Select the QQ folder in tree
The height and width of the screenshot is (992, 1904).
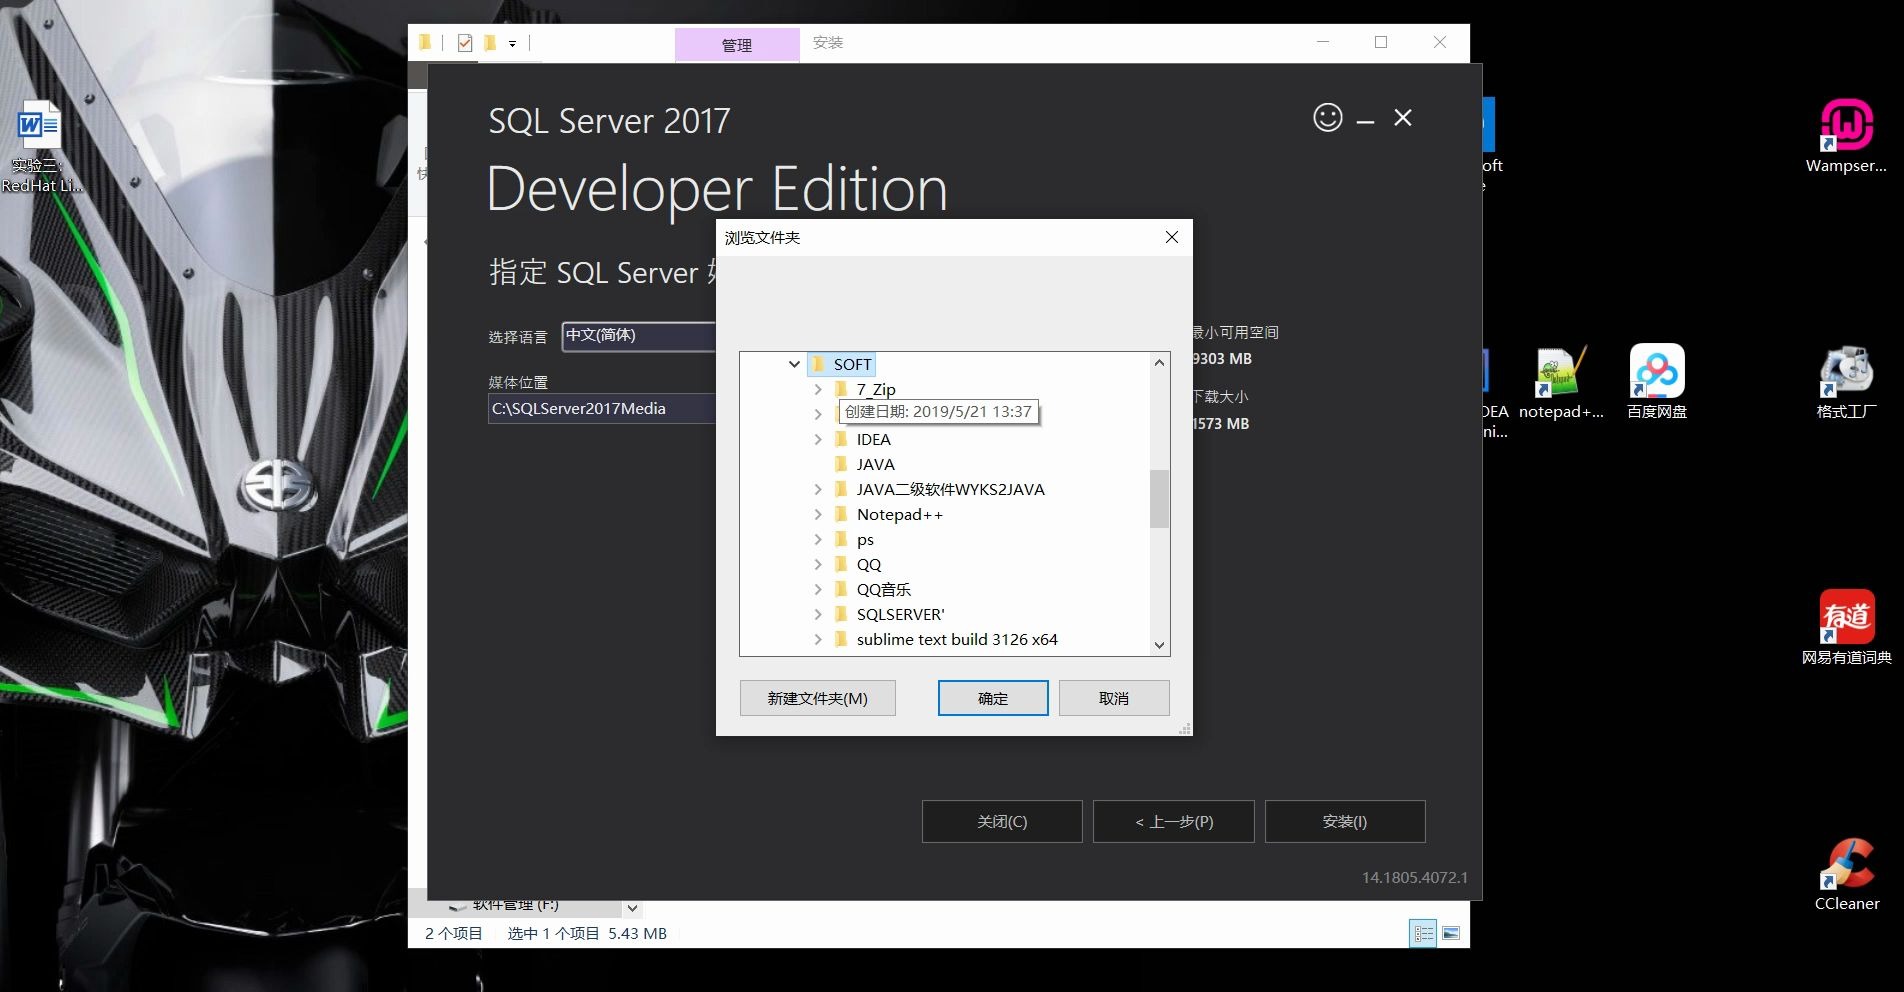click(869, 564)
